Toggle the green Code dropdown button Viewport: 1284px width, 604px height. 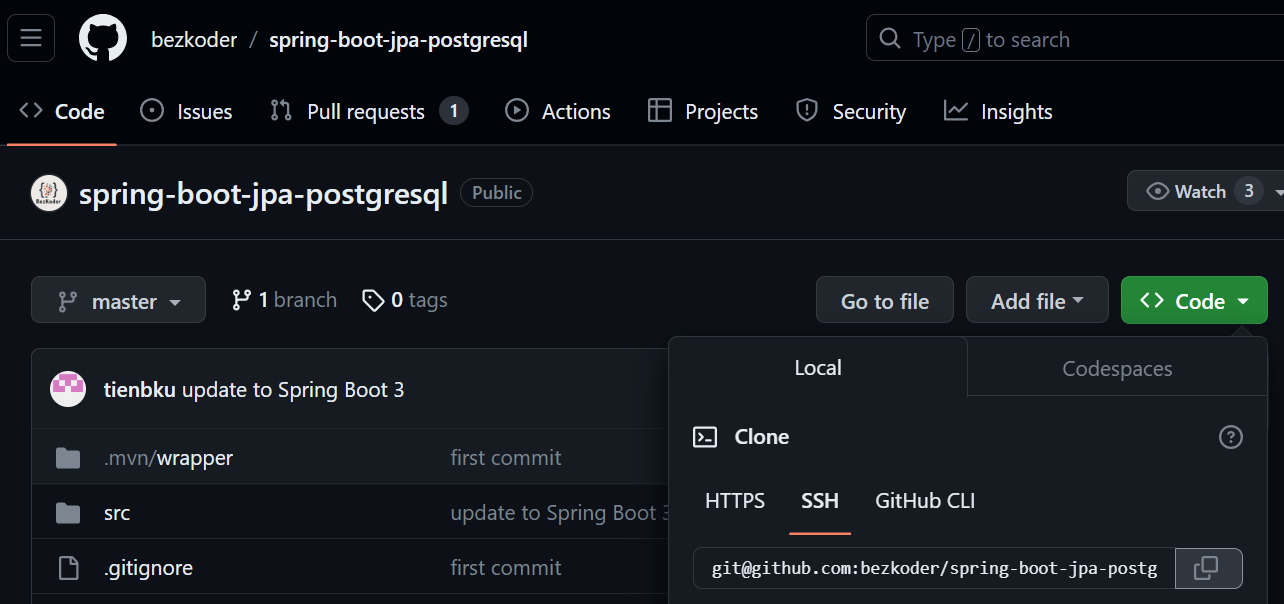(x=1194, y=301)
